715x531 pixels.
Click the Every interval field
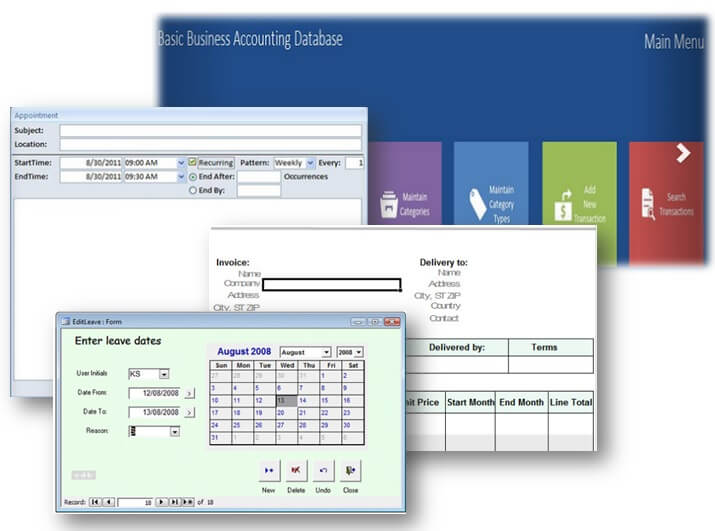point(354,163)
